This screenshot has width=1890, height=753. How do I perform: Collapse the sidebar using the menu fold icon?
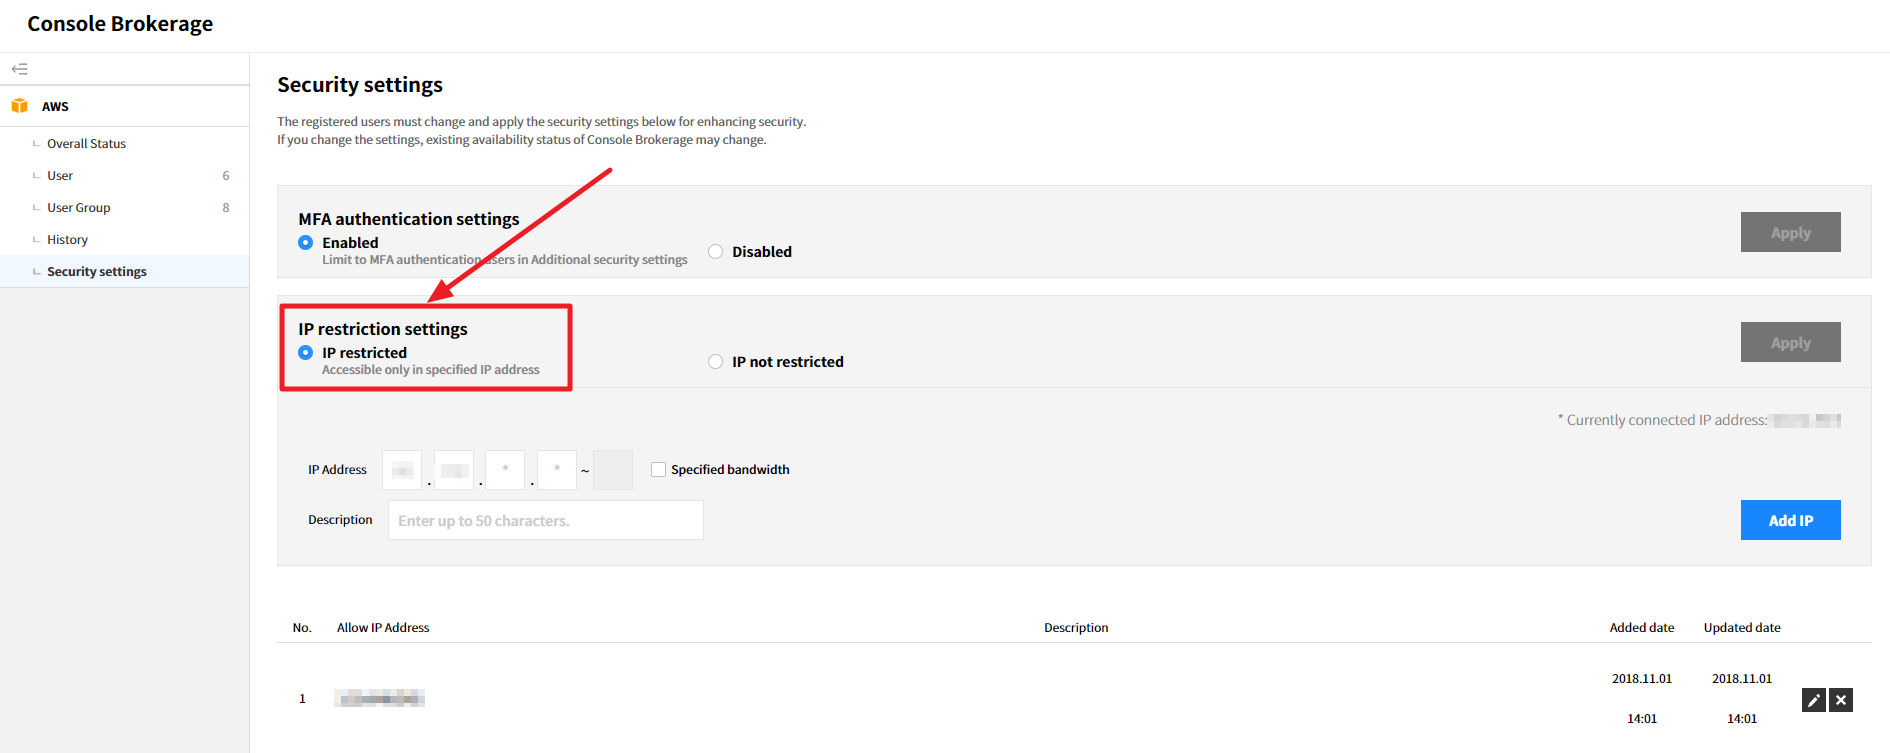coord(20,69)
